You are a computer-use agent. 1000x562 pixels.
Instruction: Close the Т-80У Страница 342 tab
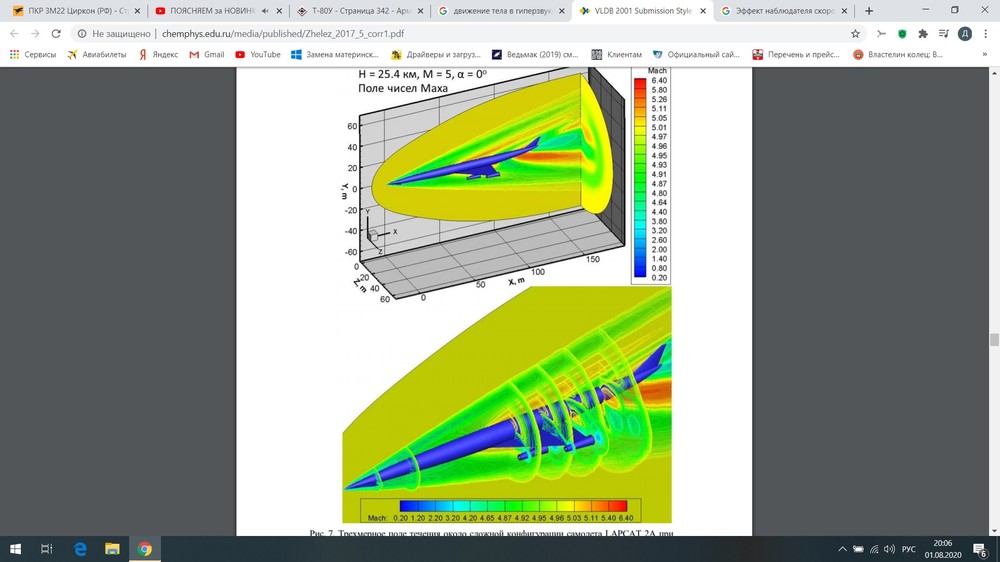420,11
